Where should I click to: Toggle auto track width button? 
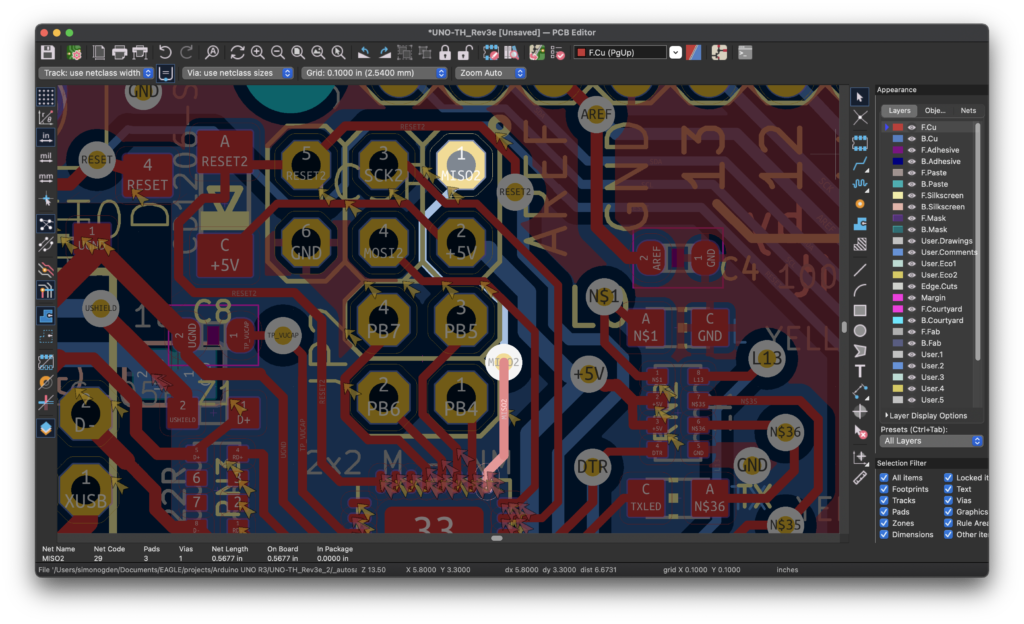[166, 73]
